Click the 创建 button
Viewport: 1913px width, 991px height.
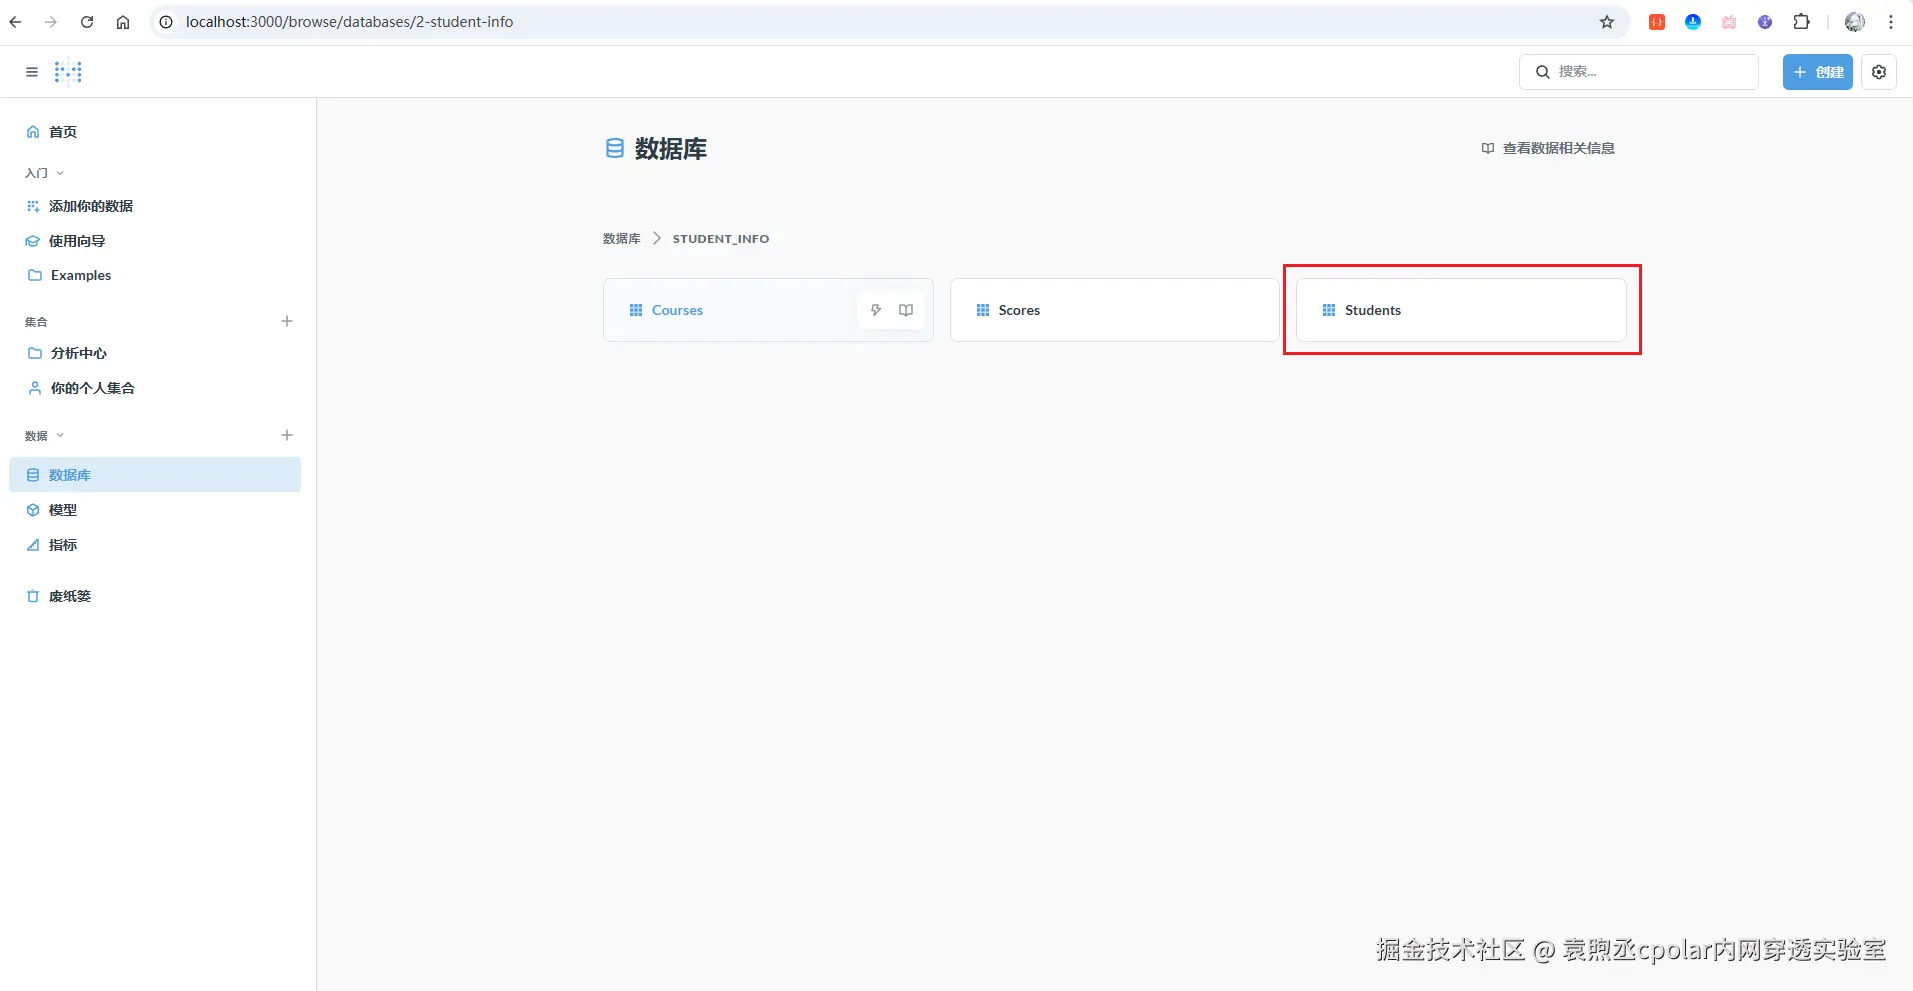point(1817,72)
